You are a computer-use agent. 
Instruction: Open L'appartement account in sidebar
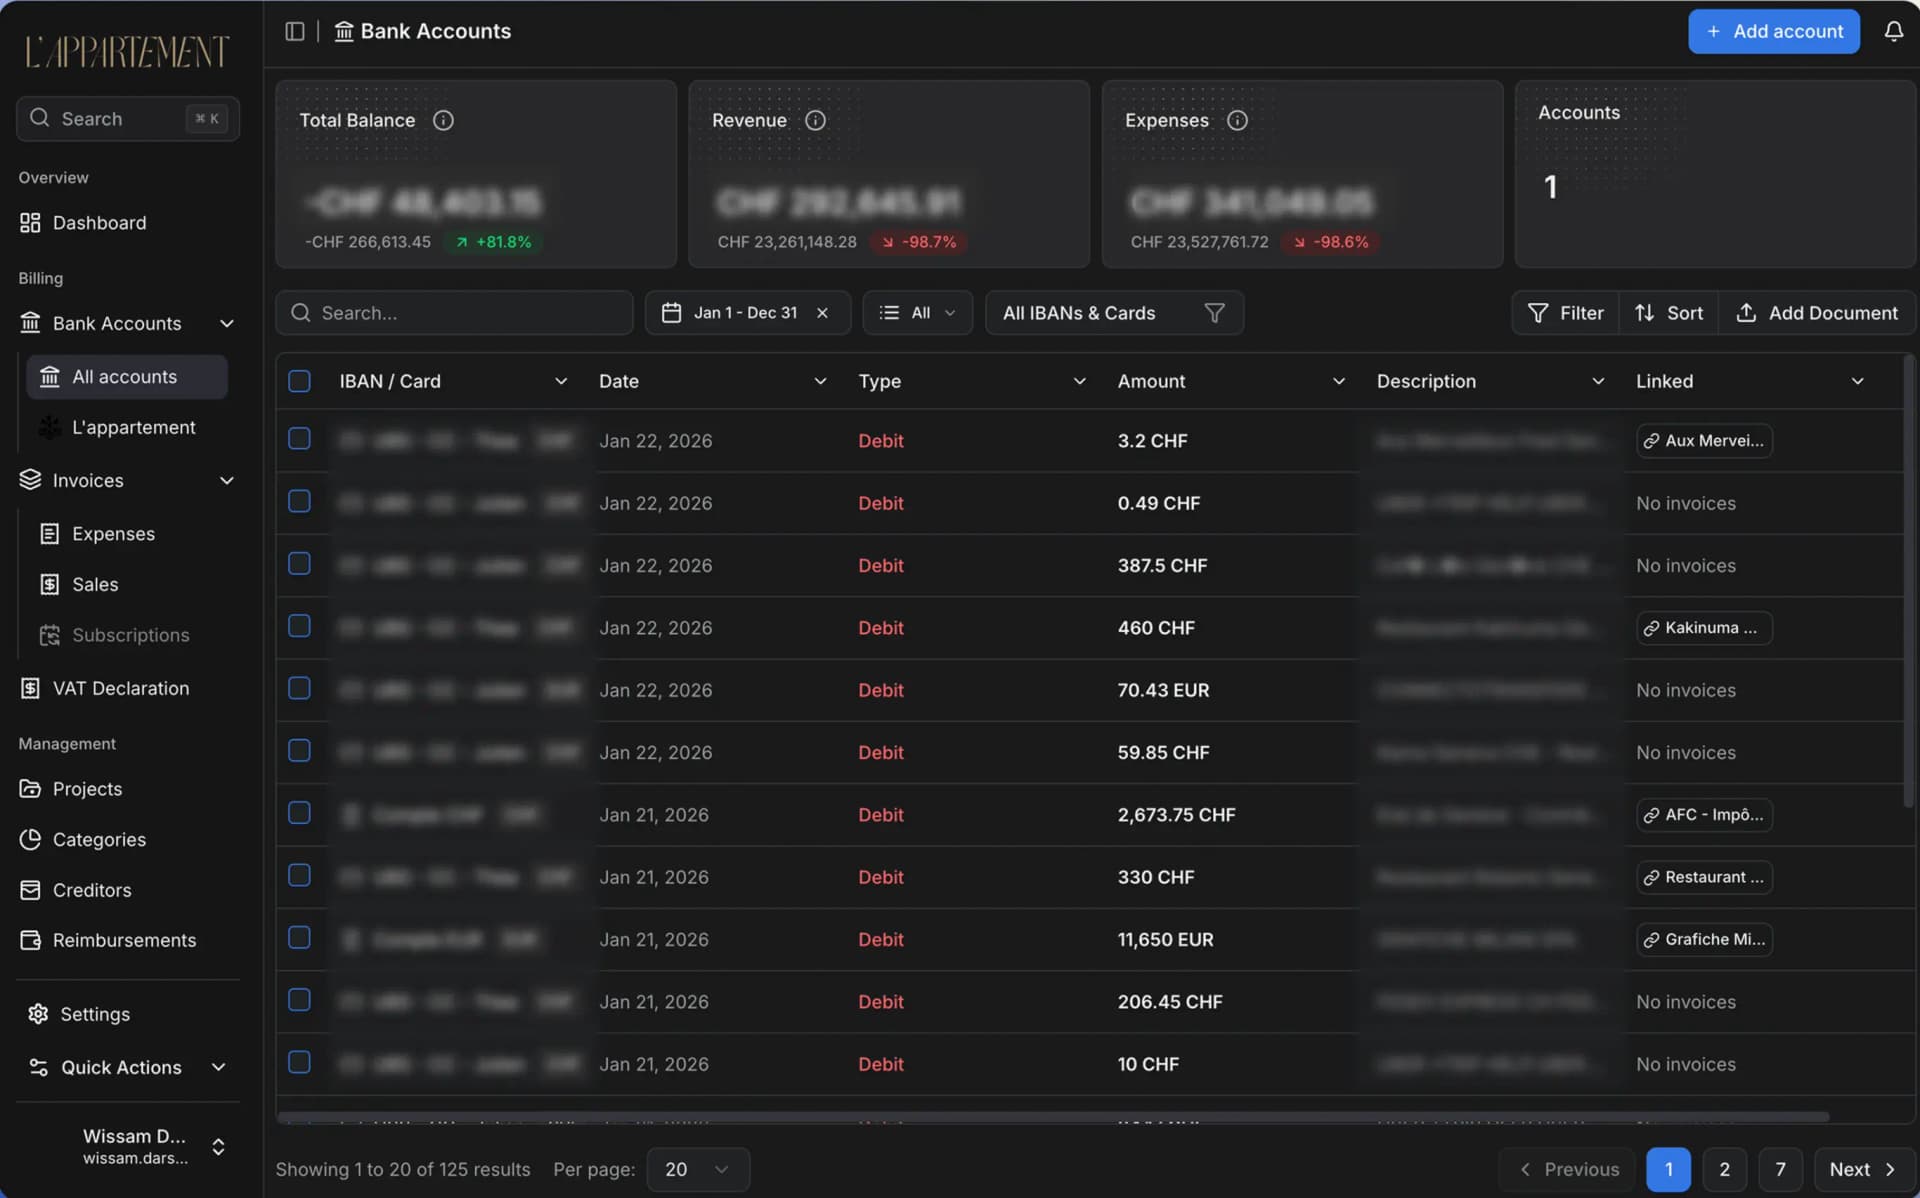click(x=133, y=427)
